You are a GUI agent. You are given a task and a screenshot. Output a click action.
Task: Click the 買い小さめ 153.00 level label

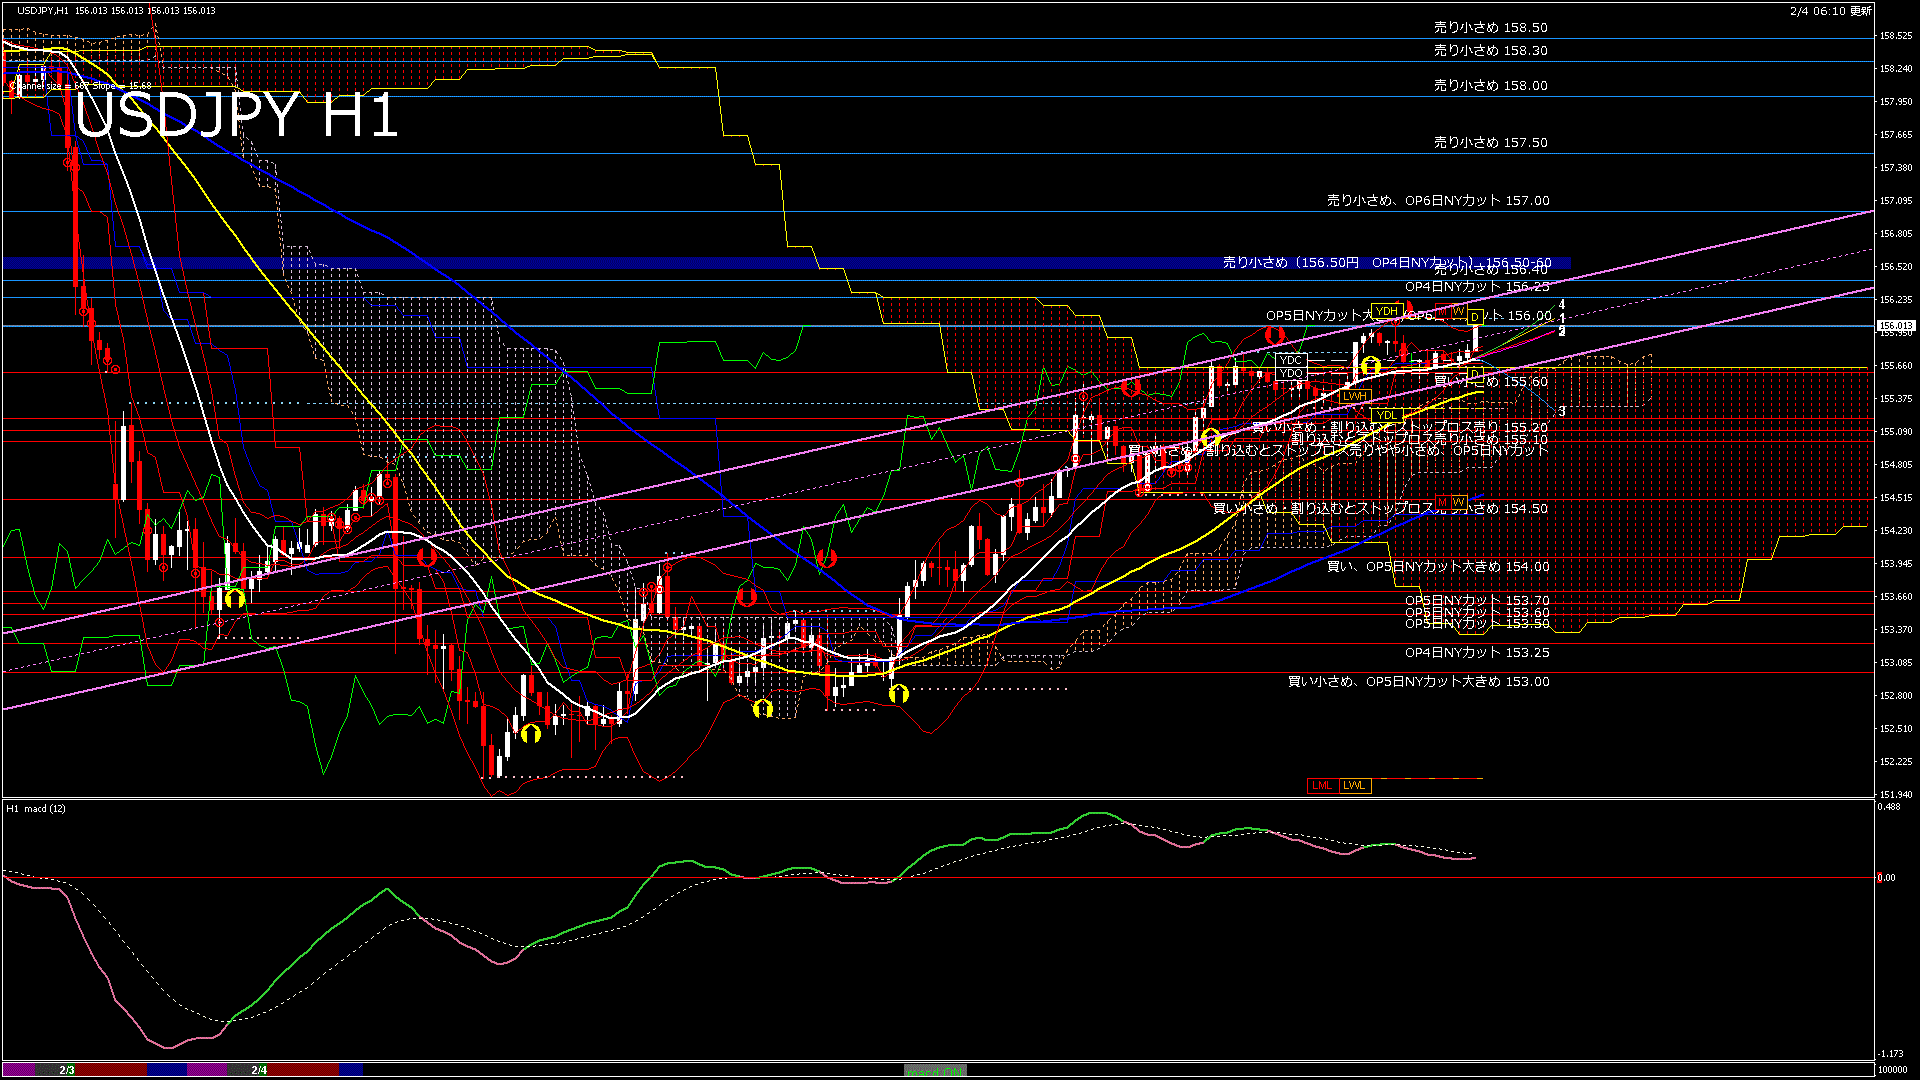point(1418,682)
